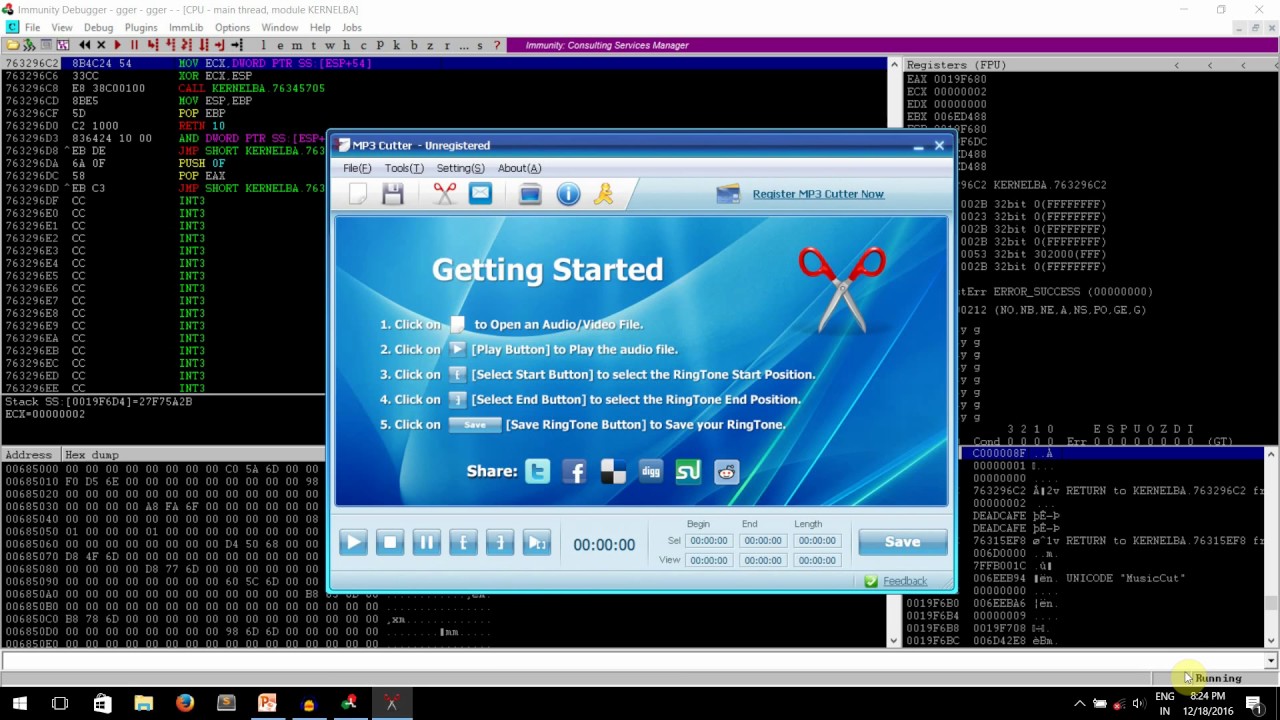Open File Explorer from taskbar
This screenshot has height=720, width=1280.
(143, 704)
